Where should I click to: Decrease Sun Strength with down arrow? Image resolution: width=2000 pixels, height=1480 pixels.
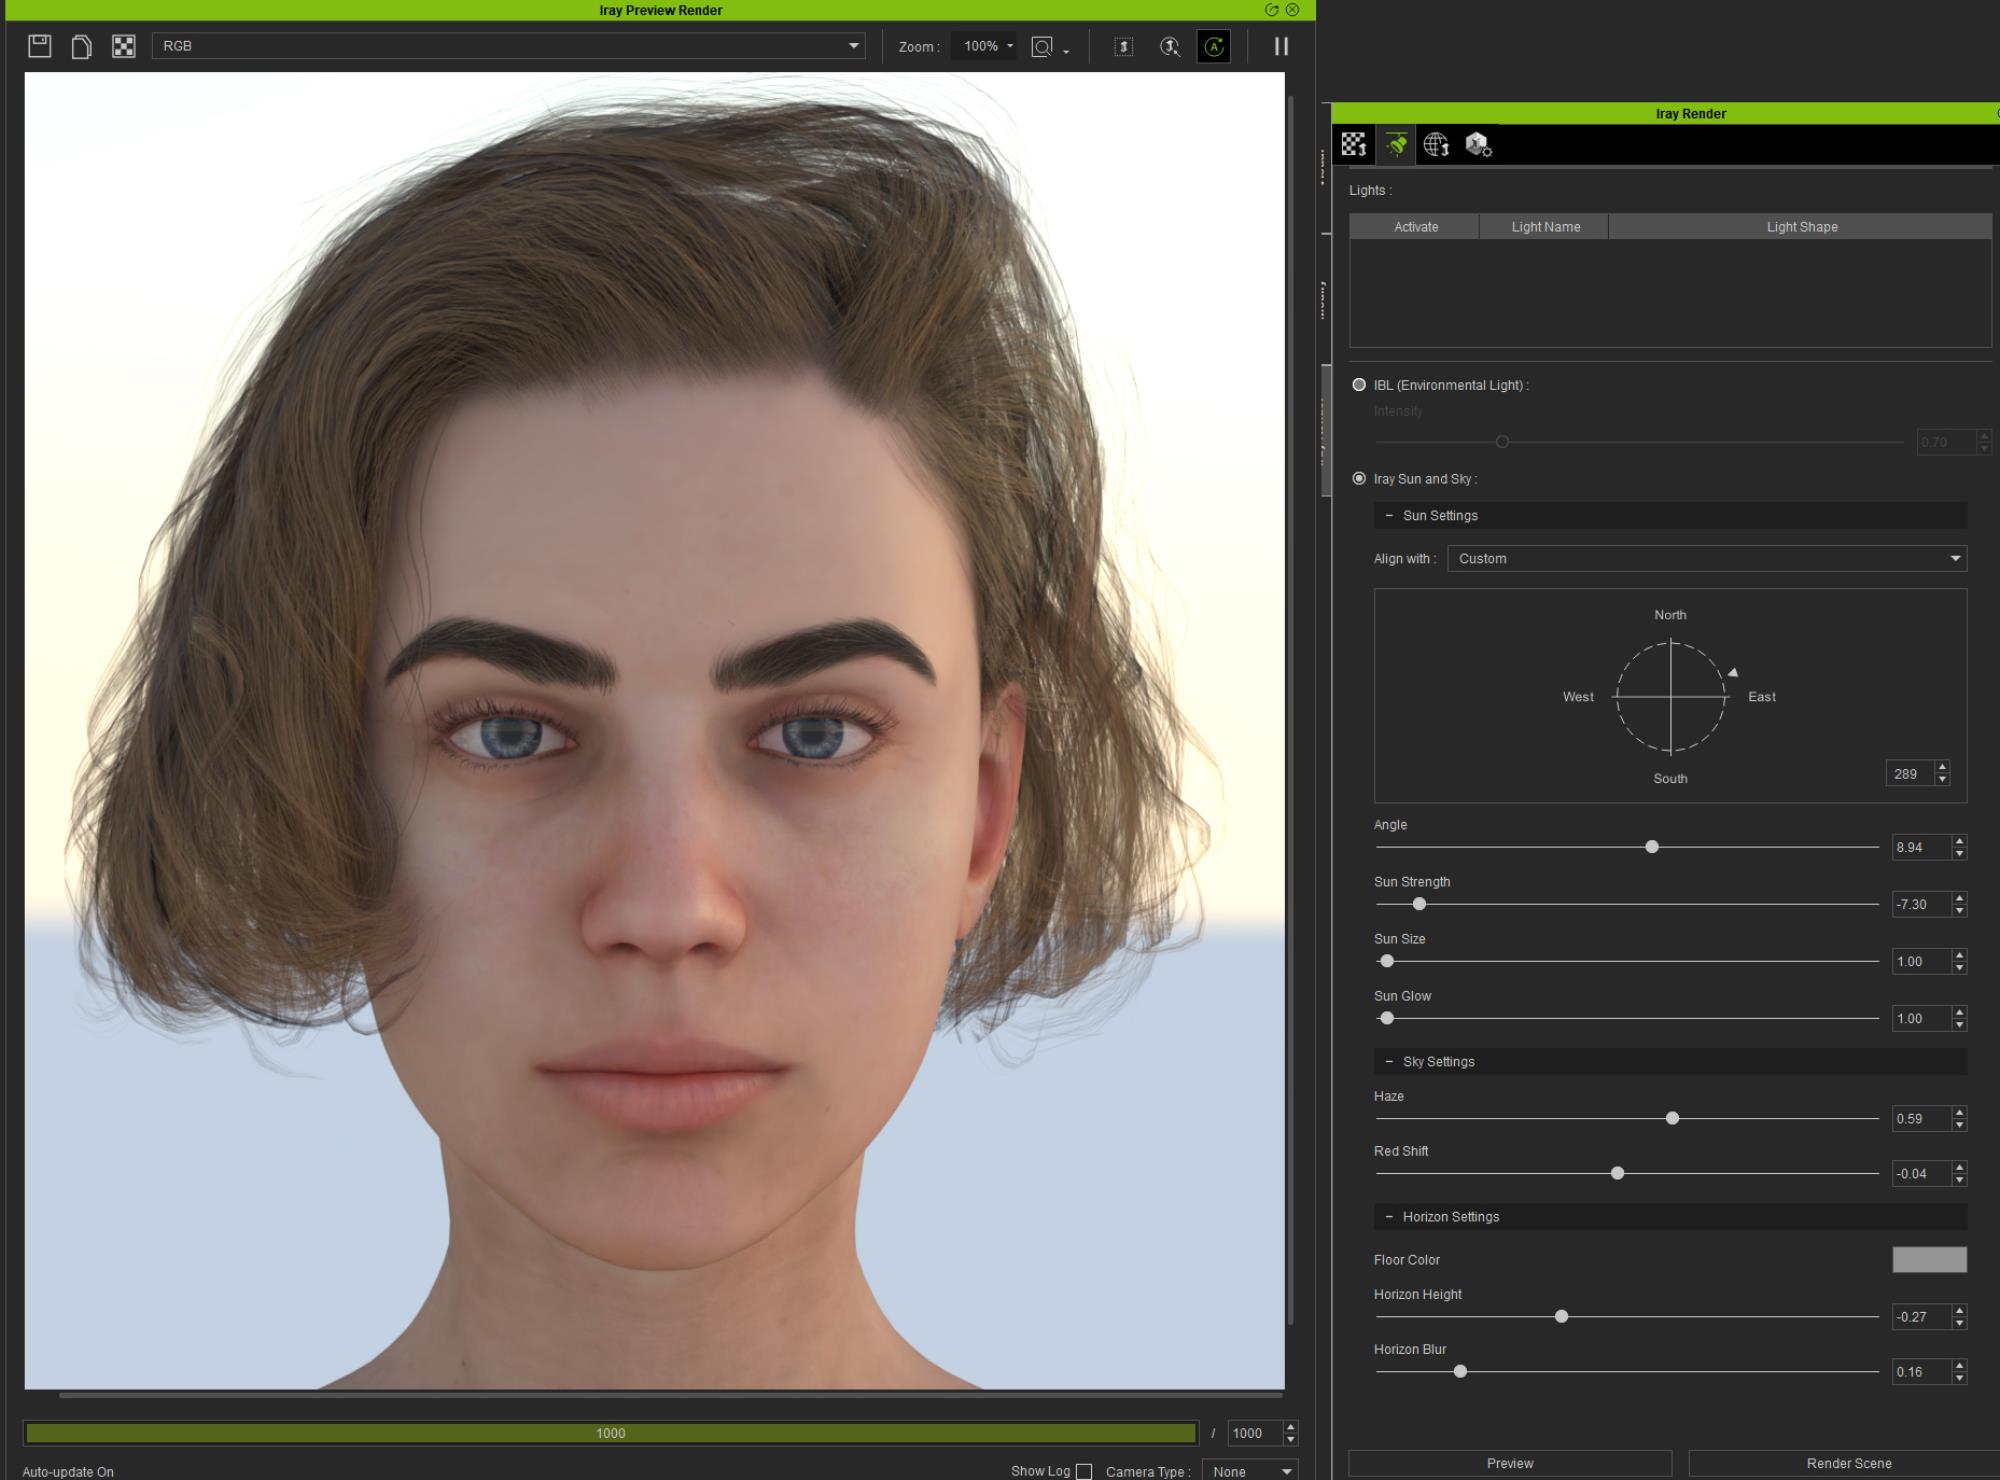[x=1959, y=910]
